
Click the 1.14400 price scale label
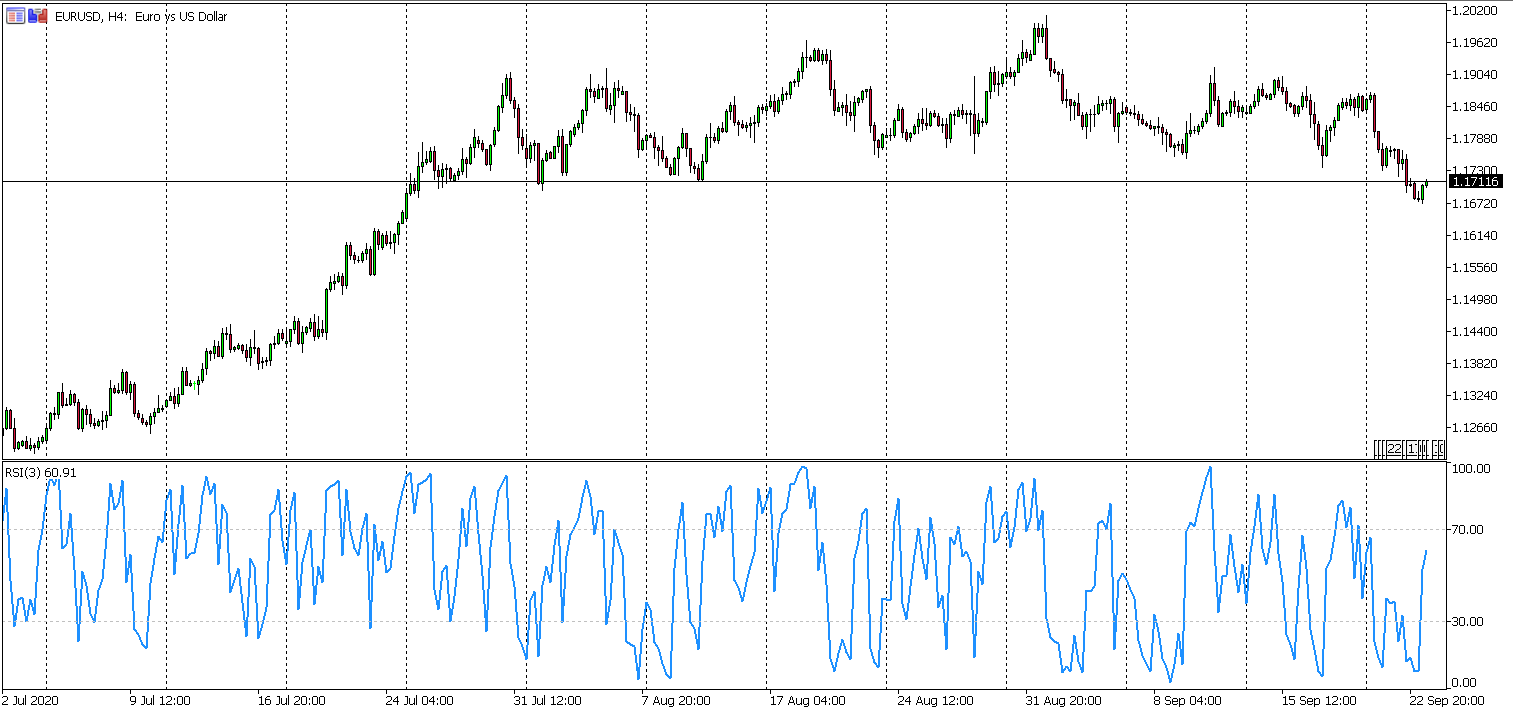click(1474, 331)
